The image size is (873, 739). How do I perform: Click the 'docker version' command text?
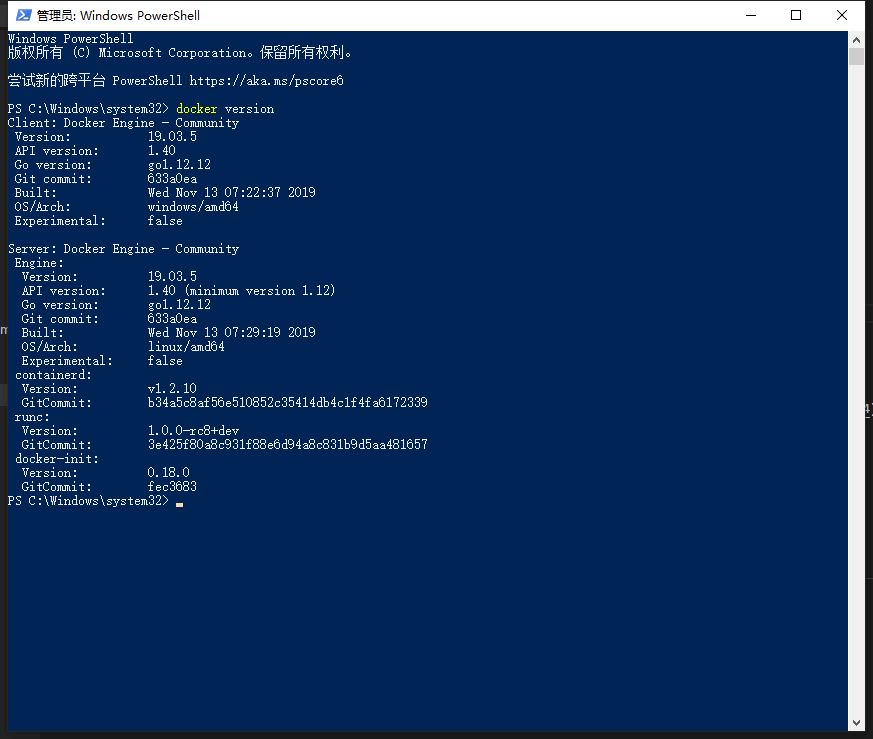(x=225, y=108)
